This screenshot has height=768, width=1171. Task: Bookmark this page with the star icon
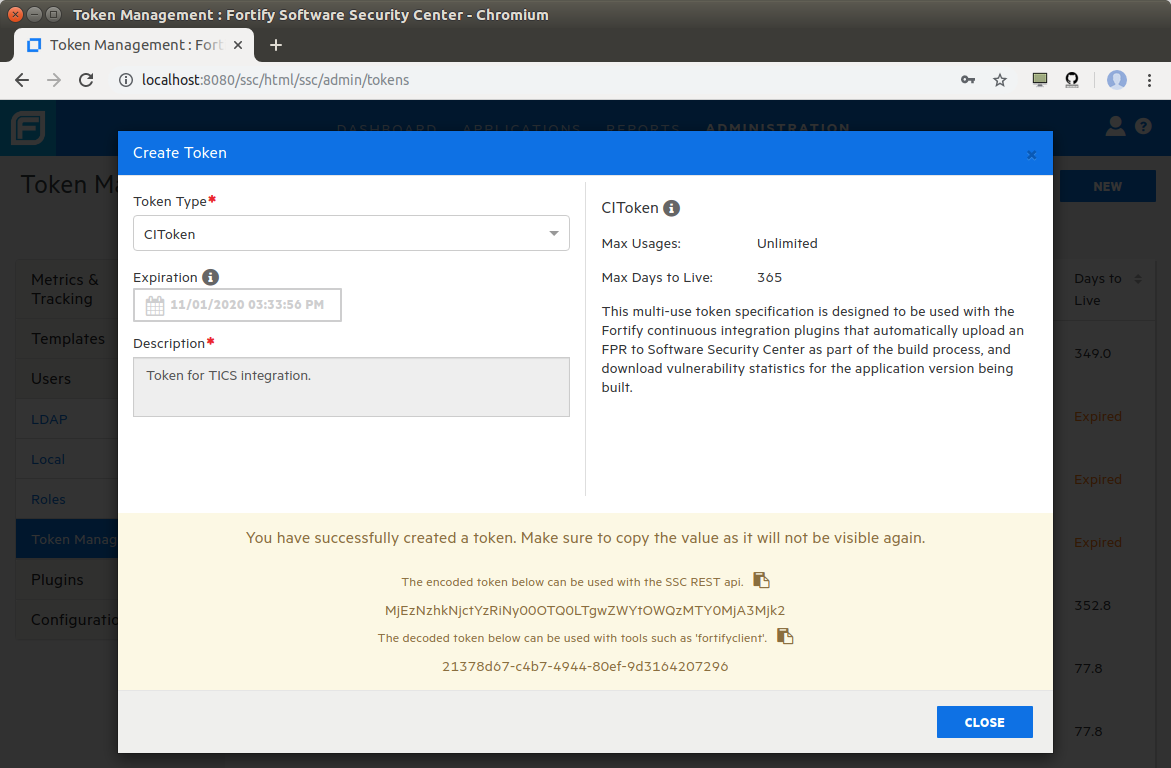(x=1000, y=80)
